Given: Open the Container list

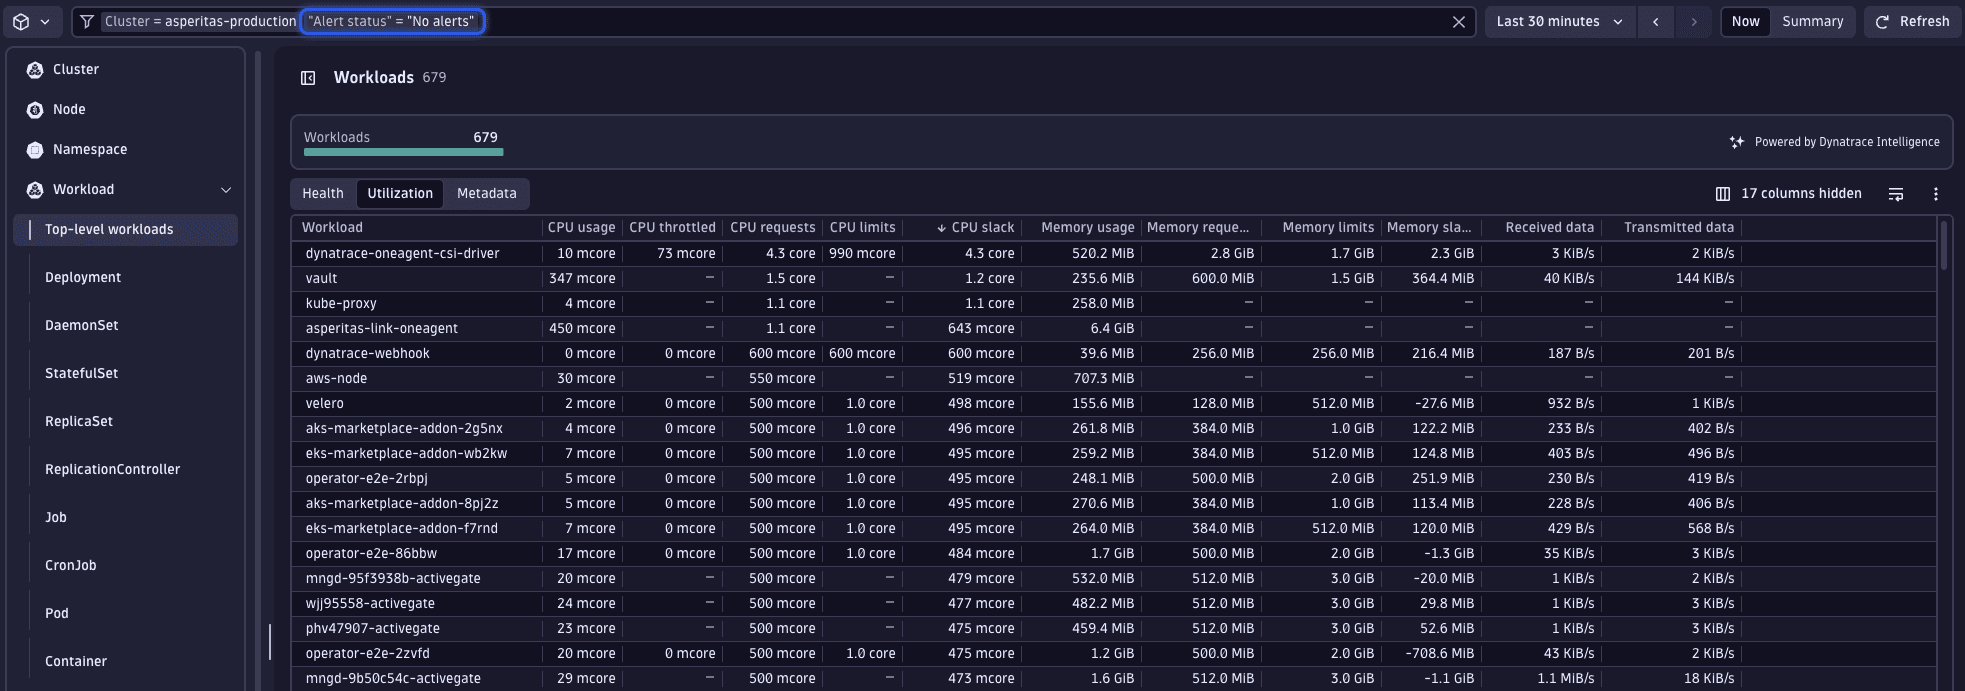Looking at the screenshot, I should 76,662.
